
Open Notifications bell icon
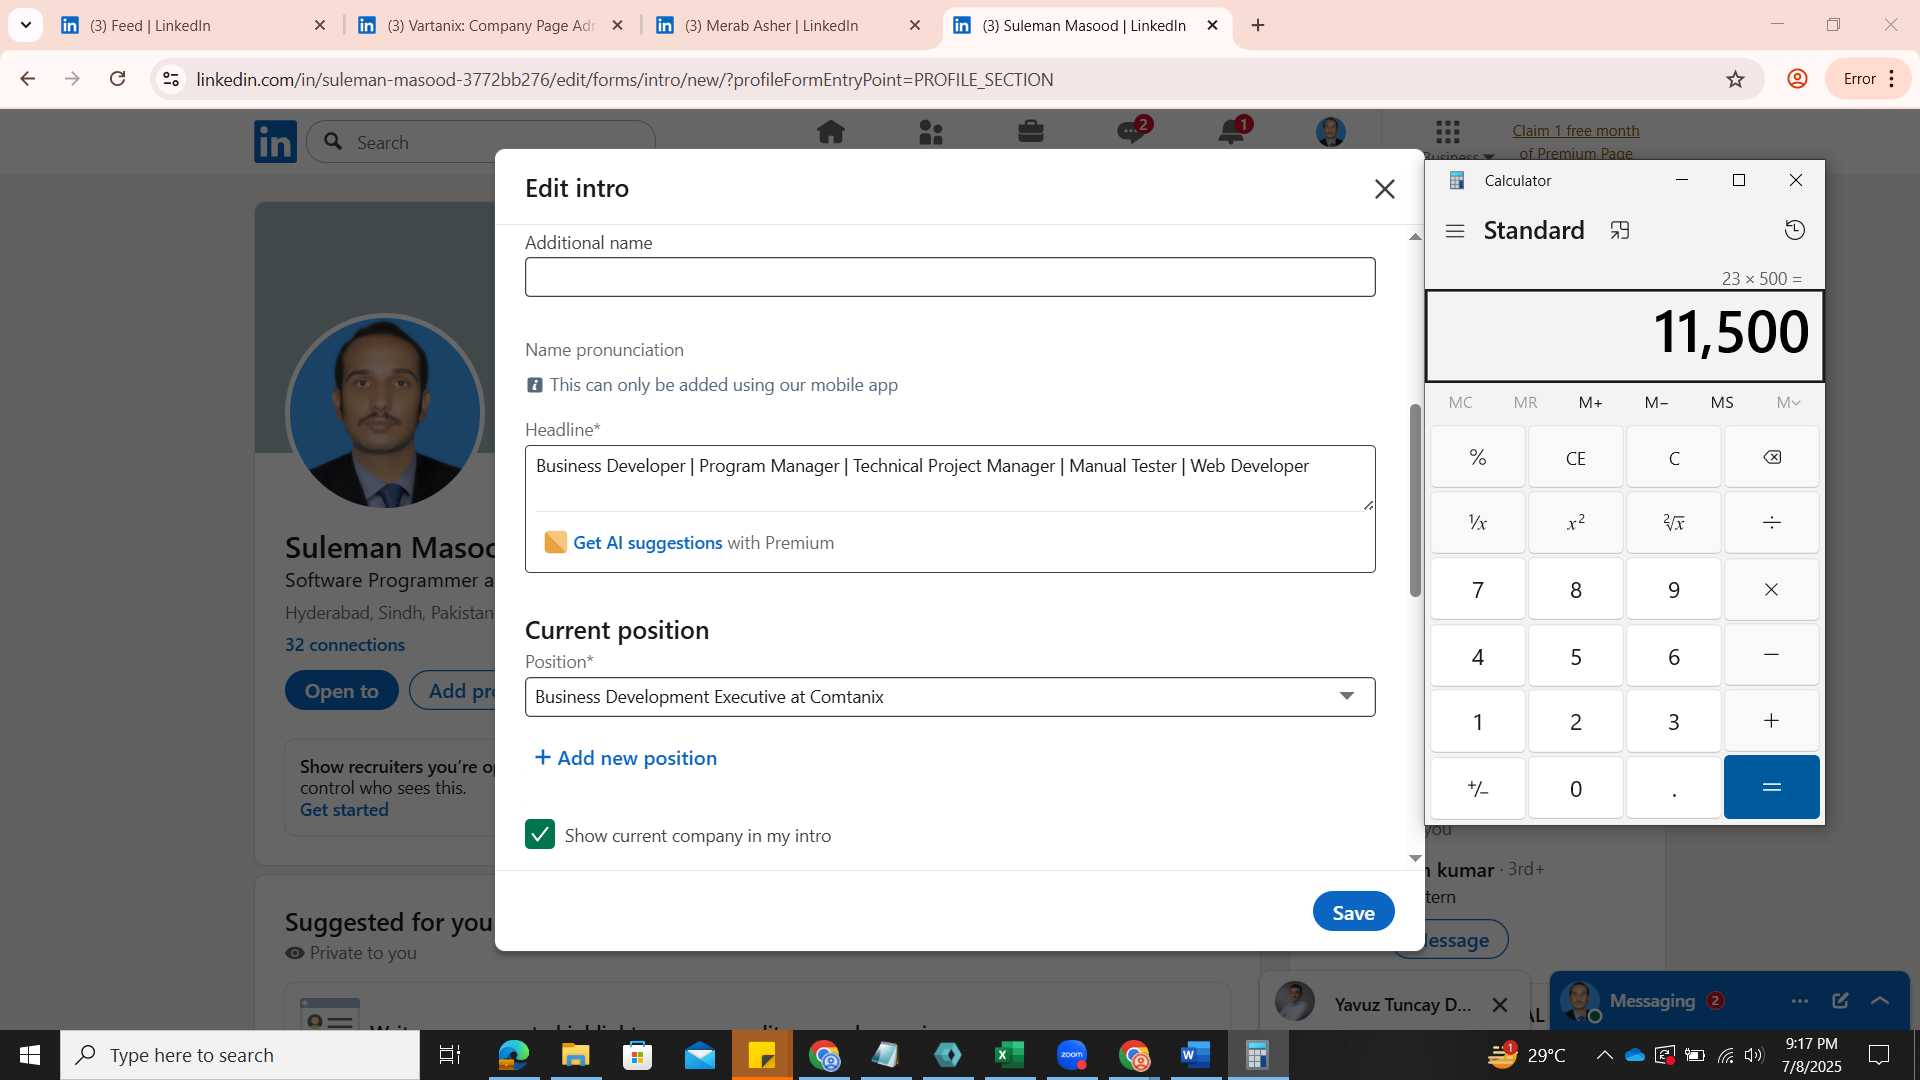coord(1233,131)
